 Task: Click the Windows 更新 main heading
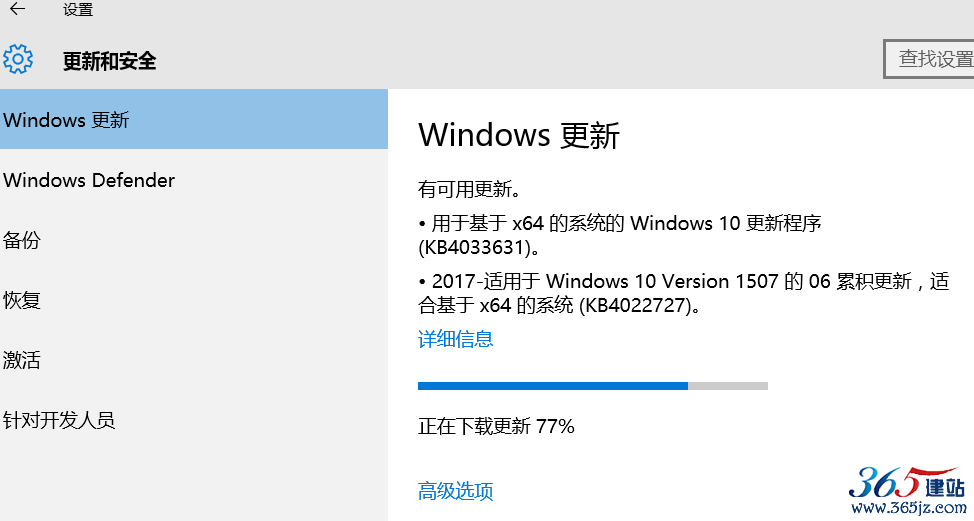coord(519,135)
